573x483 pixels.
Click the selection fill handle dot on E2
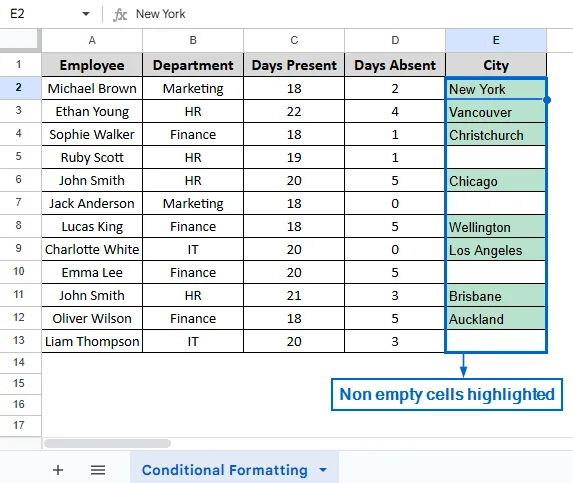[547, 100]
